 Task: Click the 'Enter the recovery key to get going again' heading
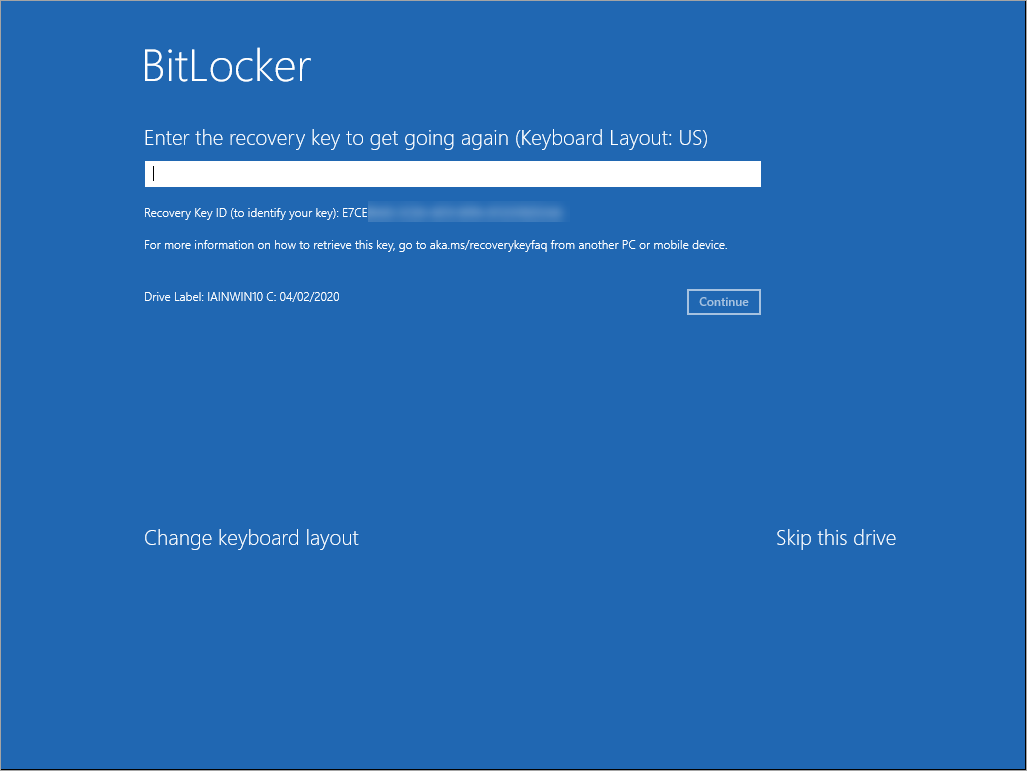tap(426, 138)
